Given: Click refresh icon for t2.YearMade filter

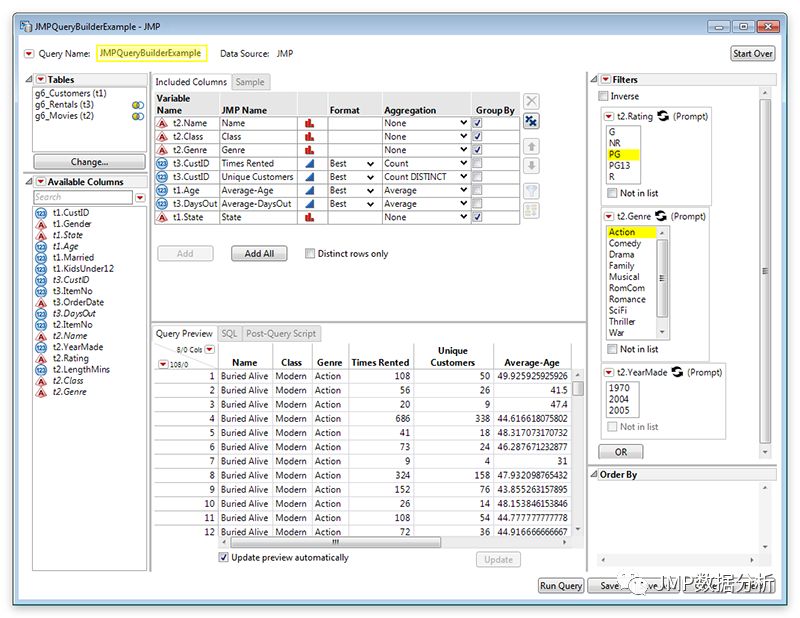Looking at the screenshot, I should (677, 372).
